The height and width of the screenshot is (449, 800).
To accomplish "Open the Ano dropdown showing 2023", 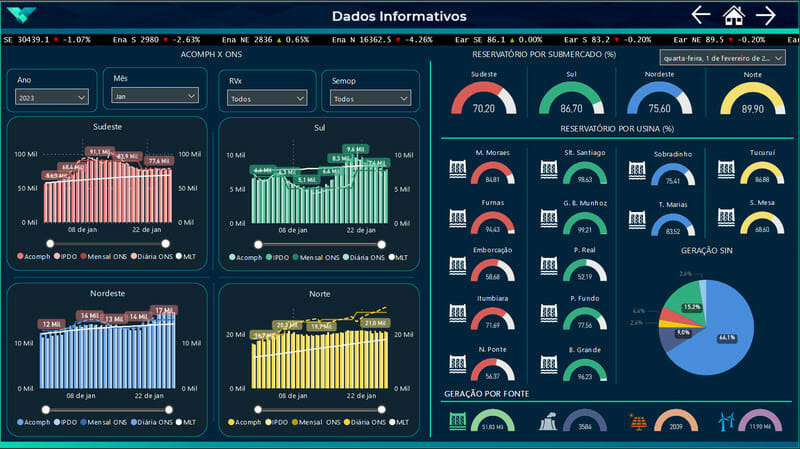I will coord(54,97).
